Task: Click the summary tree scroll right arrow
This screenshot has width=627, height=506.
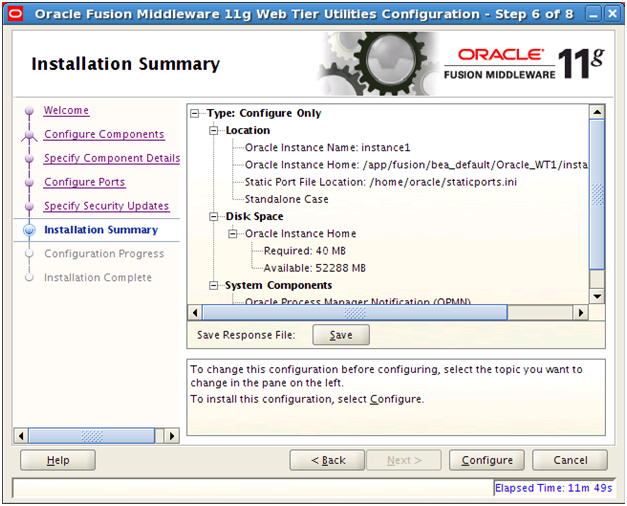Action: pos(581,312)
